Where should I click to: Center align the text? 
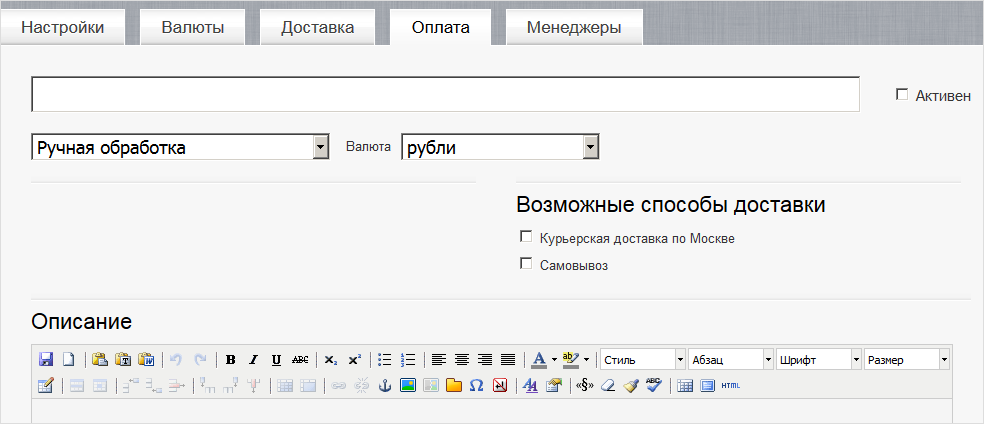coord(461,359)
